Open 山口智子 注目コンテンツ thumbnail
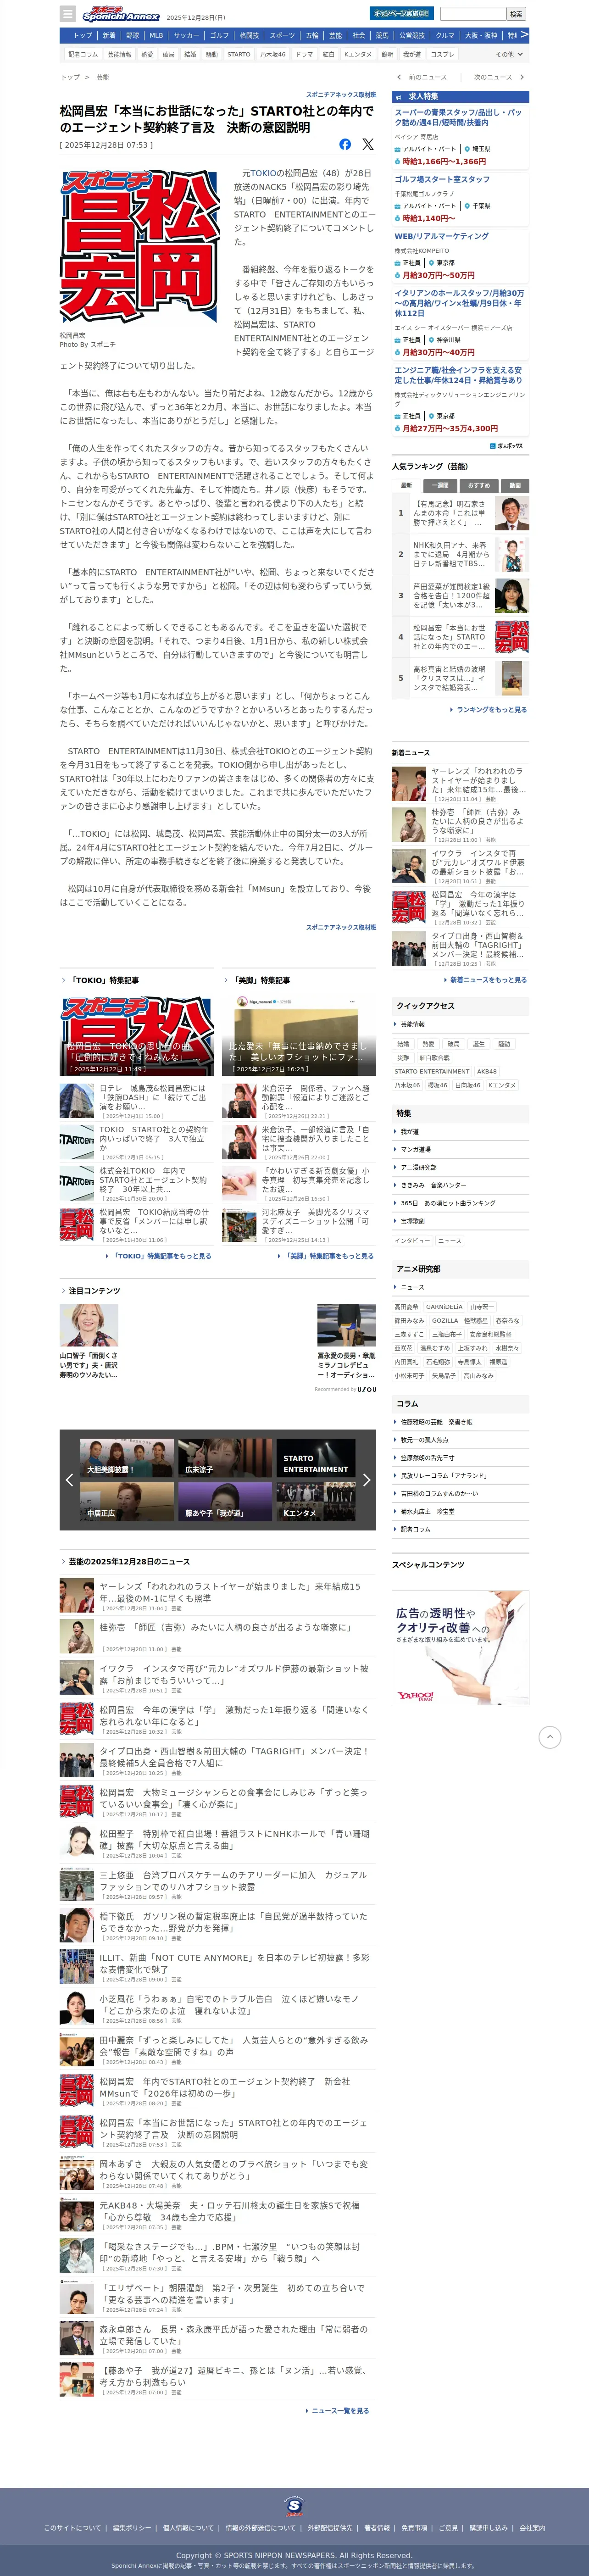This screenshot has height=2576, width=589. (89, 1325)
